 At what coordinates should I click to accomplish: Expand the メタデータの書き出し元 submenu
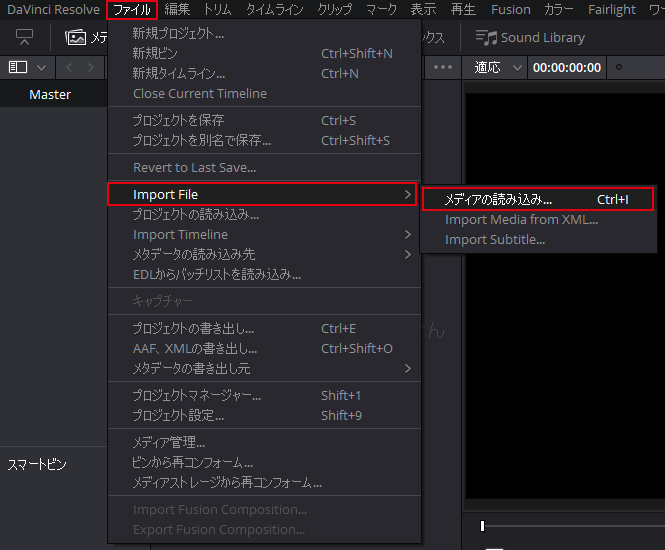tap(265, 369)
